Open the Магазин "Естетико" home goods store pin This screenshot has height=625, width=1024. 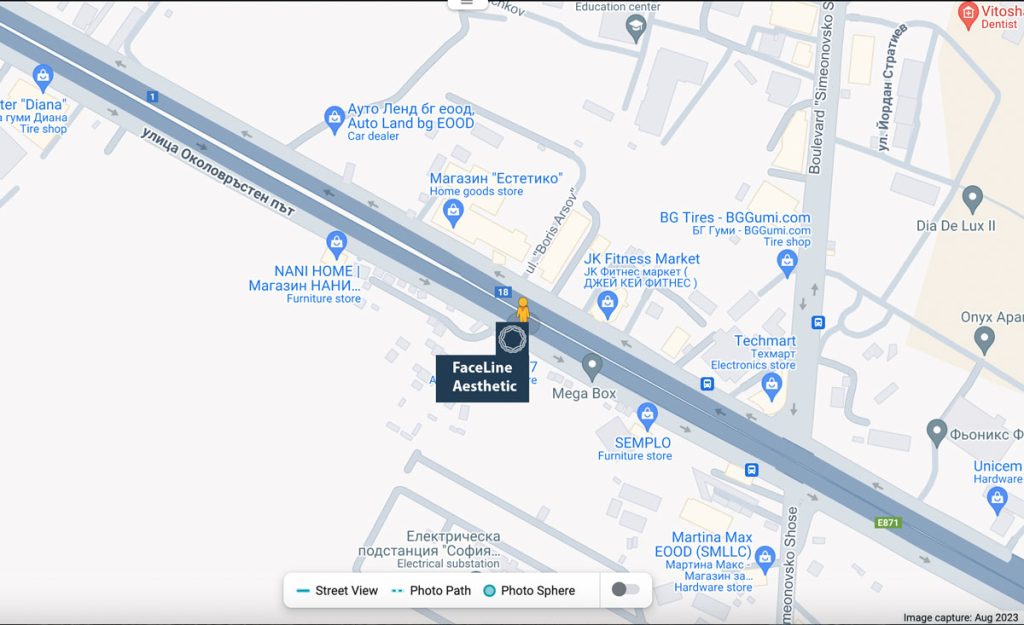[453, 214]
